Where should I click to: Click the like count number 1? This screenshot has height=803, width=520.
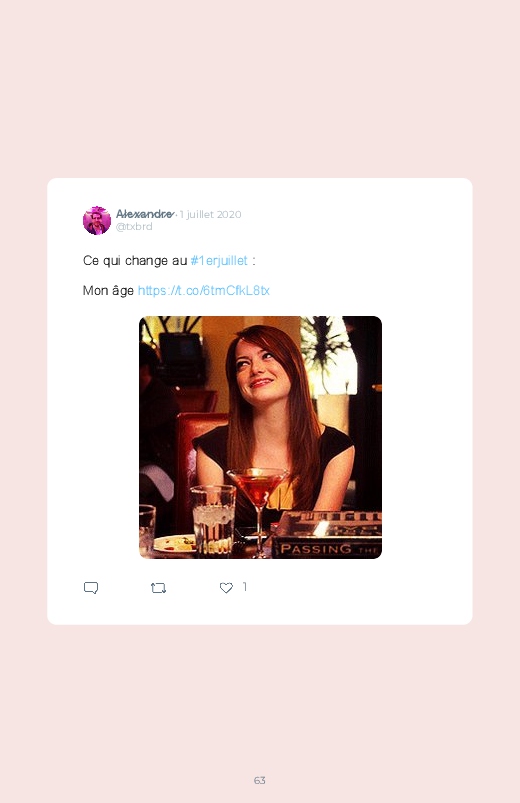click(245, 586)
